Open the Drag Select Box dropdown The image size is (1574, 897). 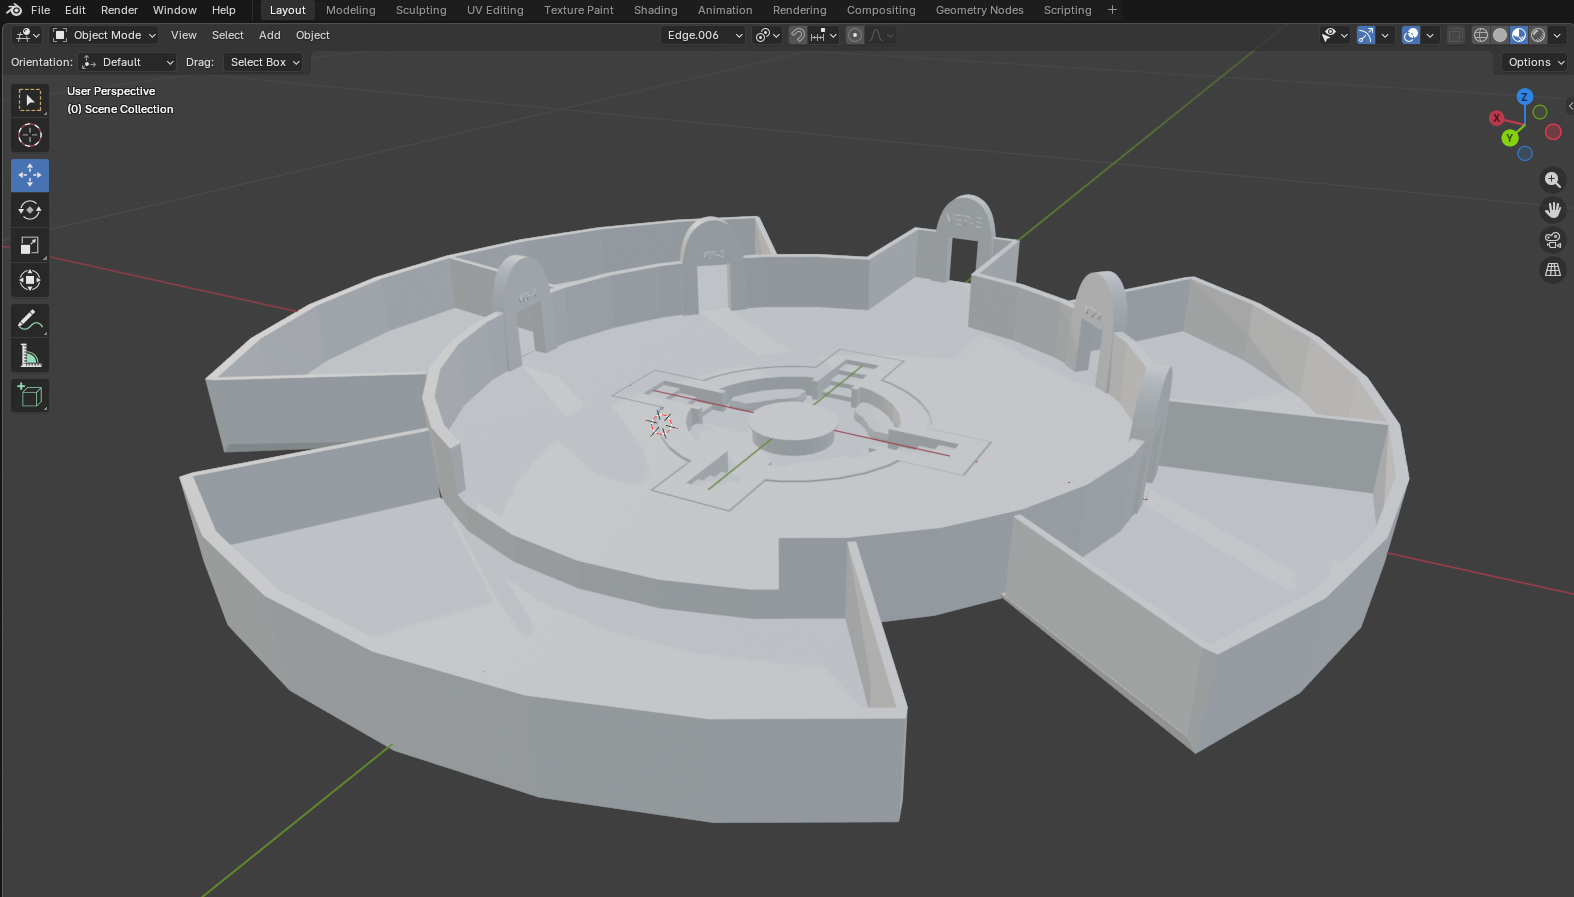tap(264, 62)
